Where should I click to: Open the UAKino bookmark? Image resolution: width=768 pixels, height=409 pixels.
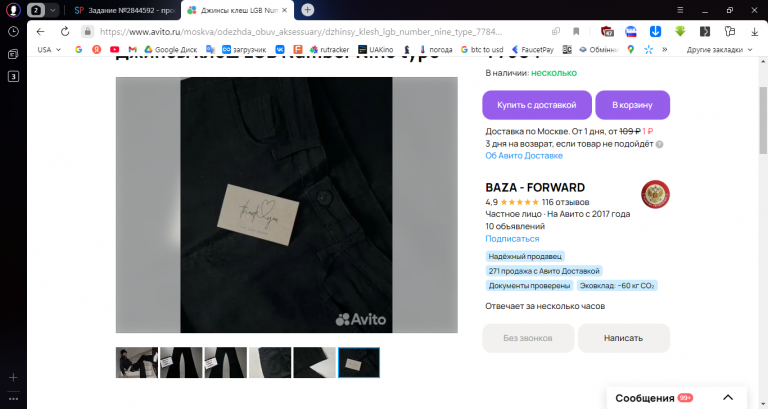pos(376,49)
